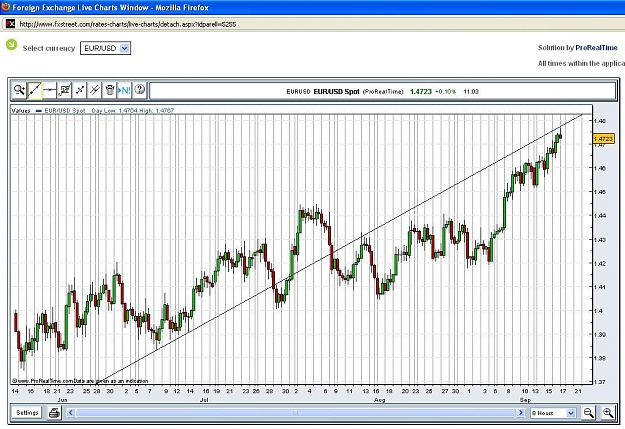Image resolution: width=625 pixels, height=429 pixels.
Task: Click the Jun month label on axis
Action: tap(62, 399)
